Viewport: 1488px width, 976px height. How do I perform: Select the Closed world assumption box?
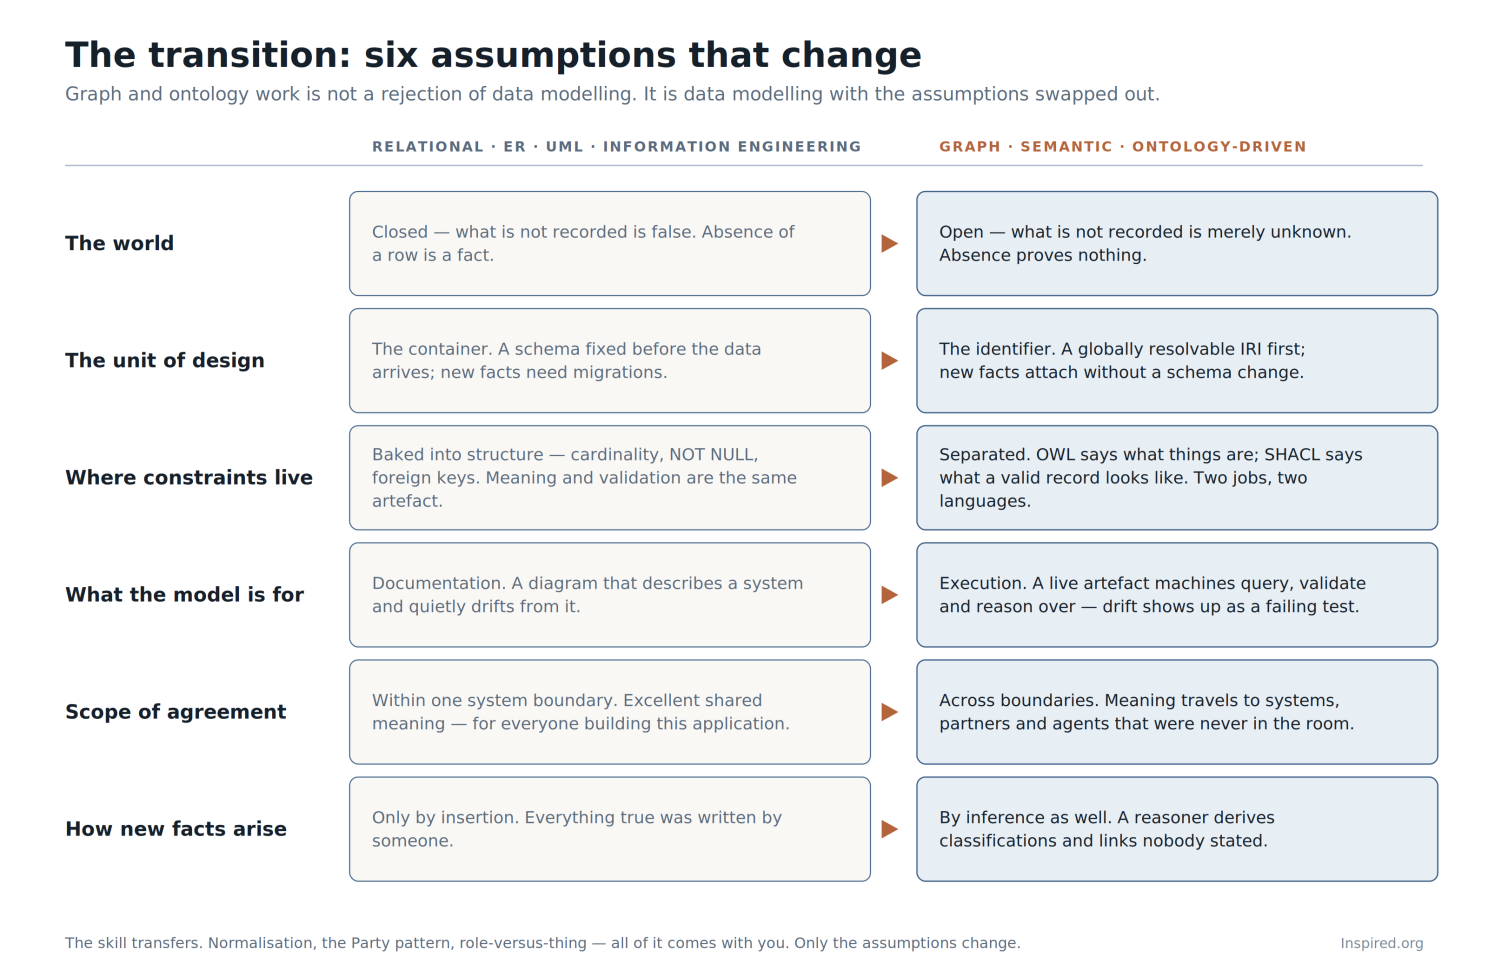pos(610,244)
